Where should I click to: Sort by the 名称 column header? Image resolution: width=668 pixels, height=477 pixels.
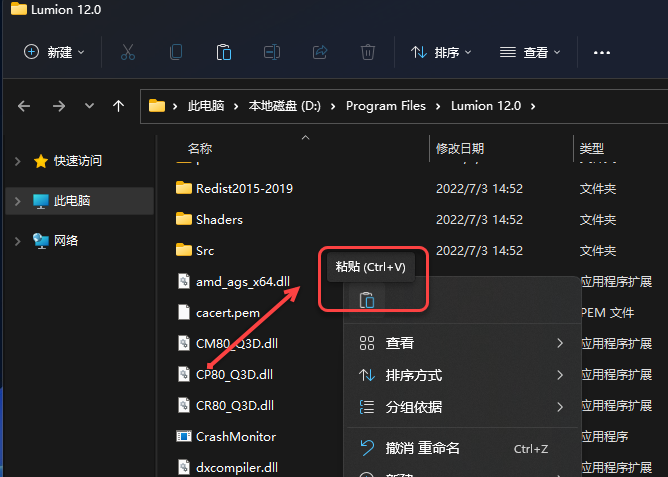200,149
